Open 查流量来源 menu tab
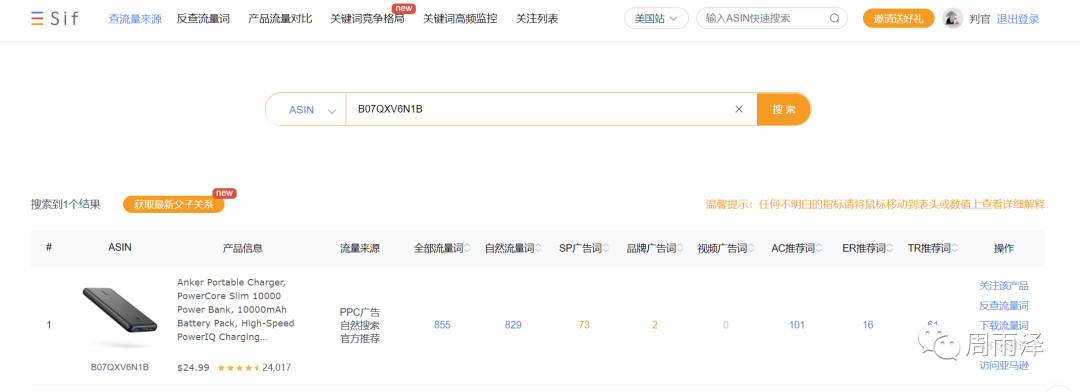 coord(135,19)
